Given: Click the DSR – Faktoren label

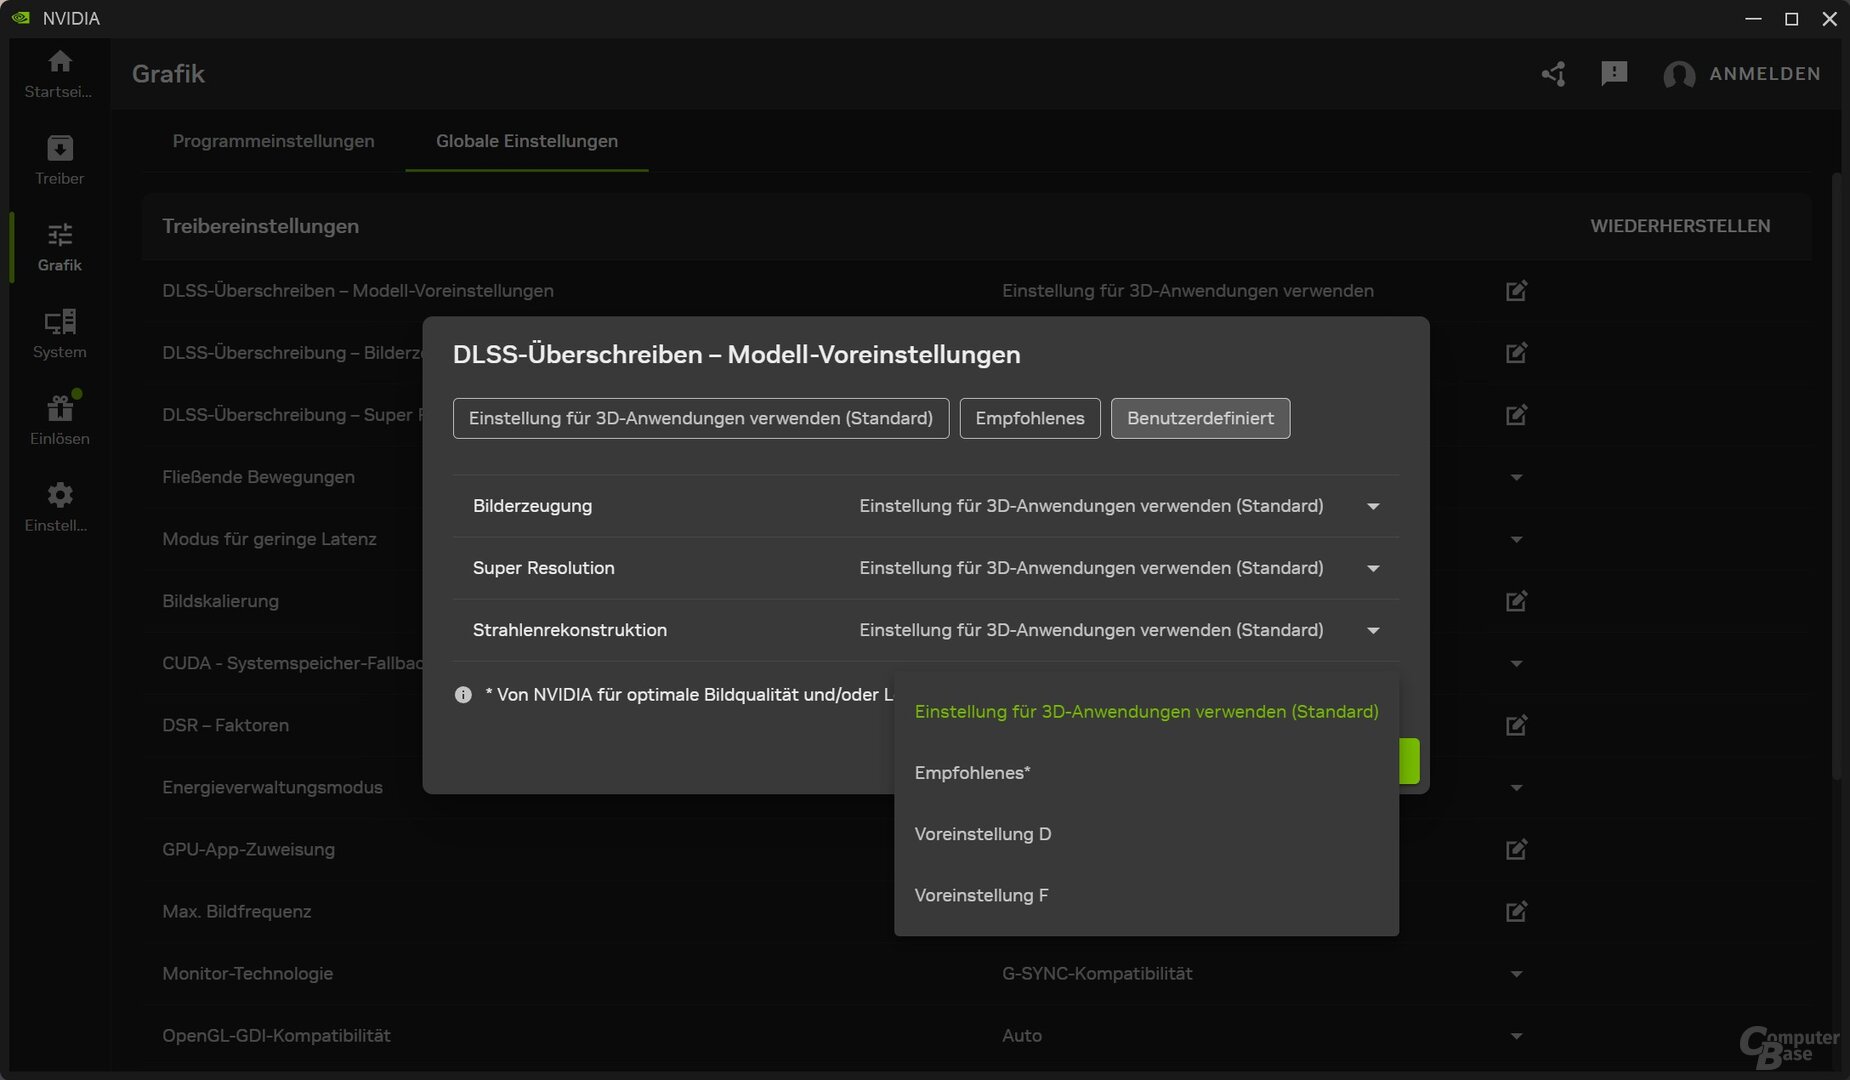Looking at the screenshot, I should [x=226, y=725].
